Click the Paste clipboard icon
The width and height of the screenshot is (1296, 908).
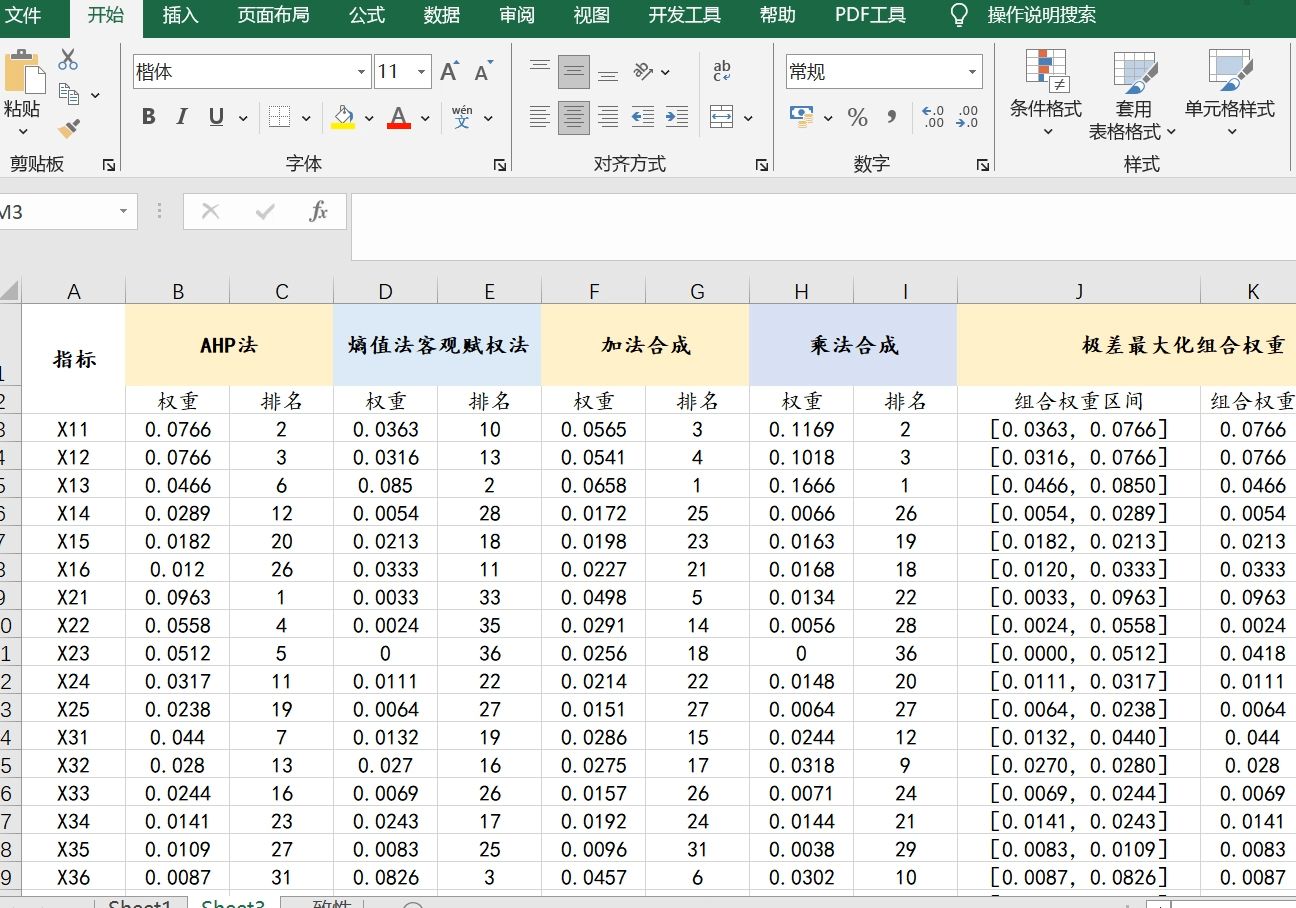(24, 73)
